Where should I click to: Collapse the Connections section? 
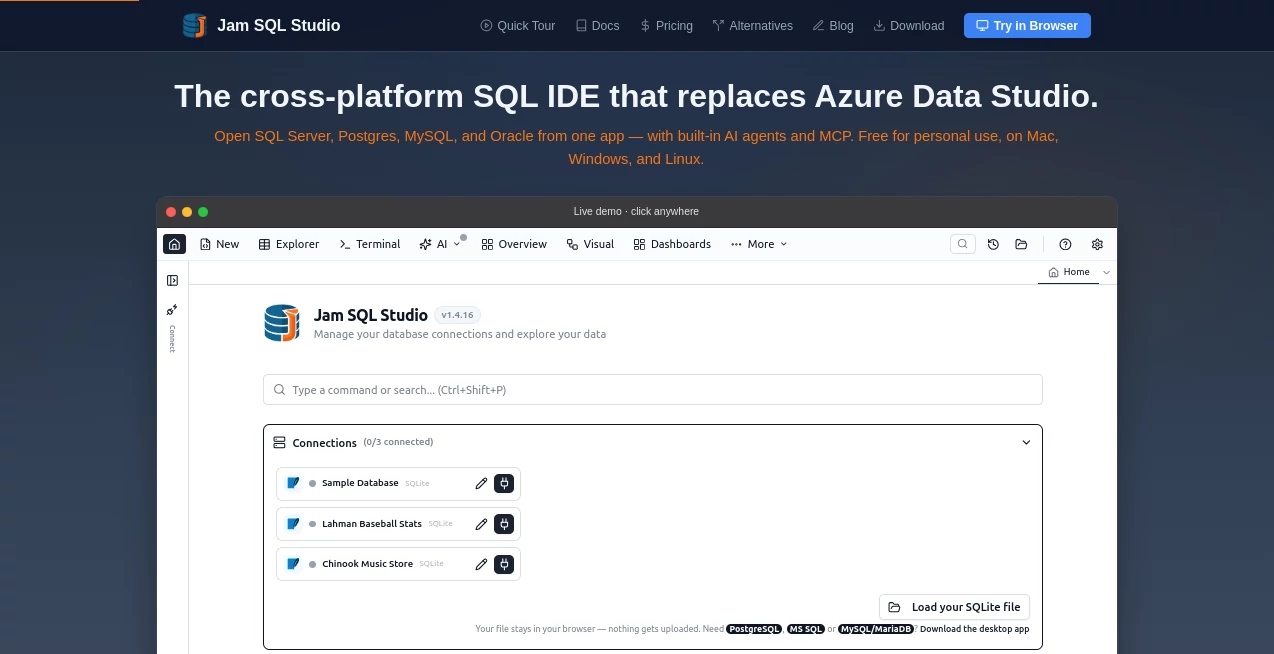(1026, 442)
